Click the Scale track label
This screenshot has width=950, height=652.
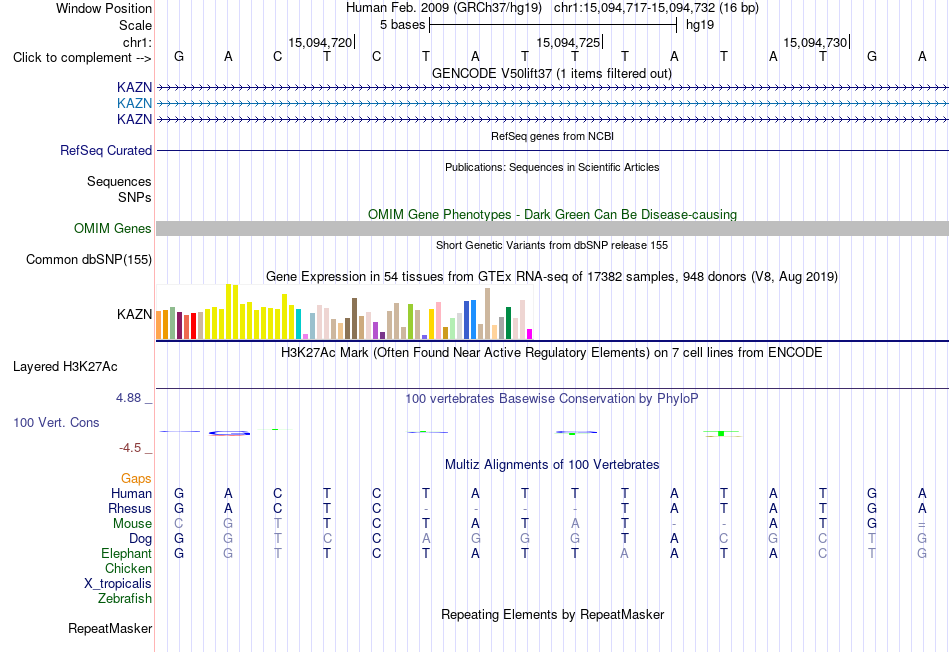tap(135, 25)
